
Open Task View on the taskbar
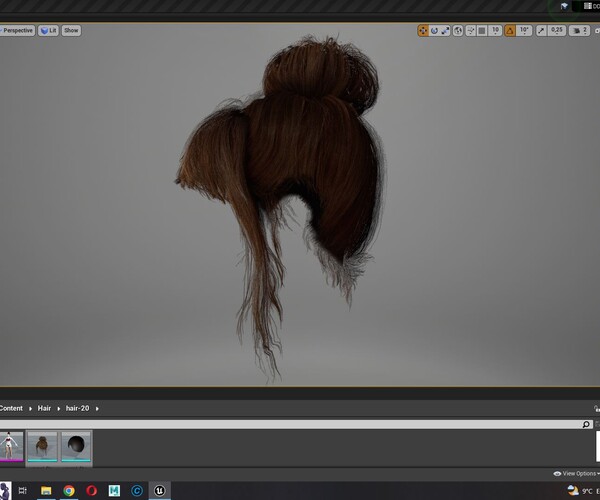coord(23,490)
